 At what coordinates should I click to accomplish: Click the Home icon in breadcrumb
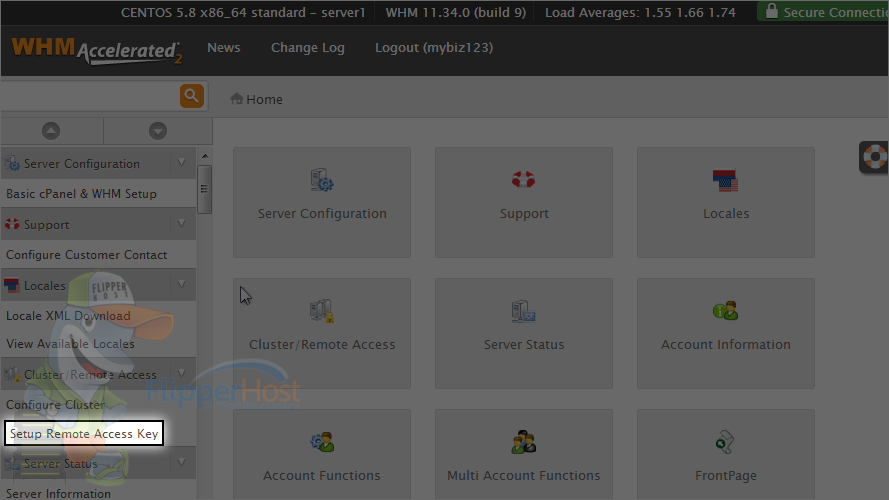pyautogui.click(x=236, y=99)
